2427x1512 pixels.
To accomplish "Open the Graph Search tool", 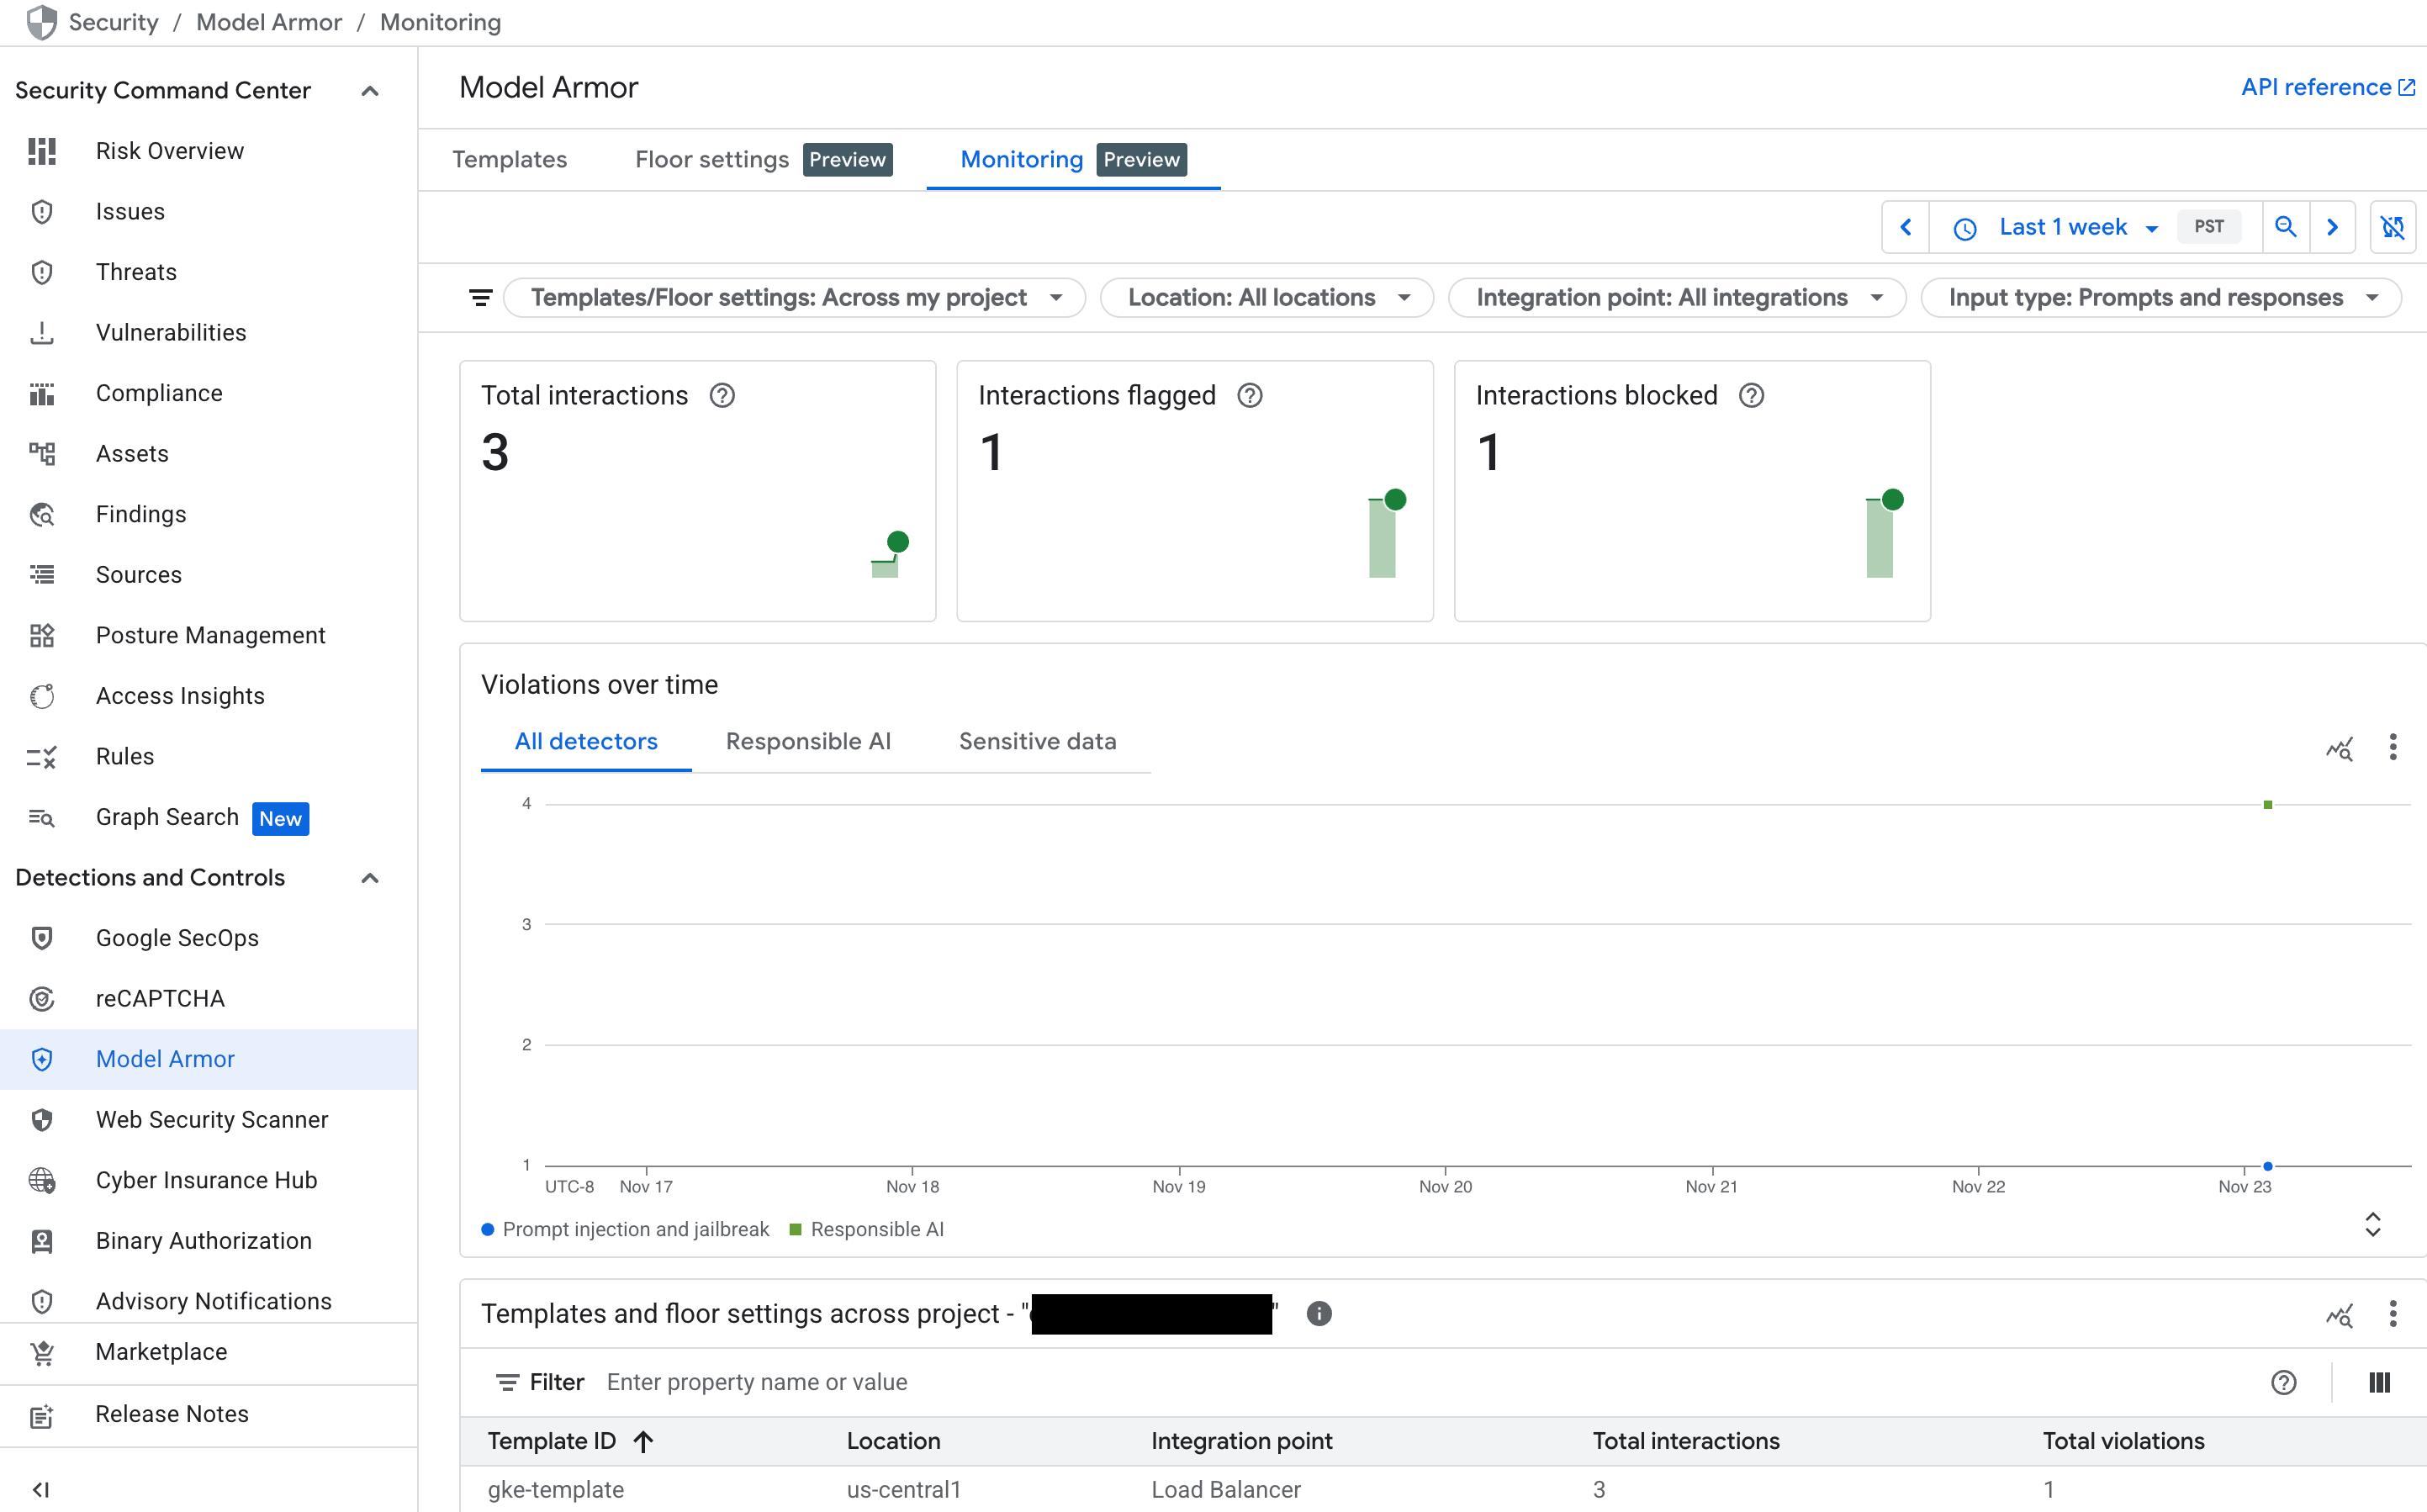I will click(167, 817).
